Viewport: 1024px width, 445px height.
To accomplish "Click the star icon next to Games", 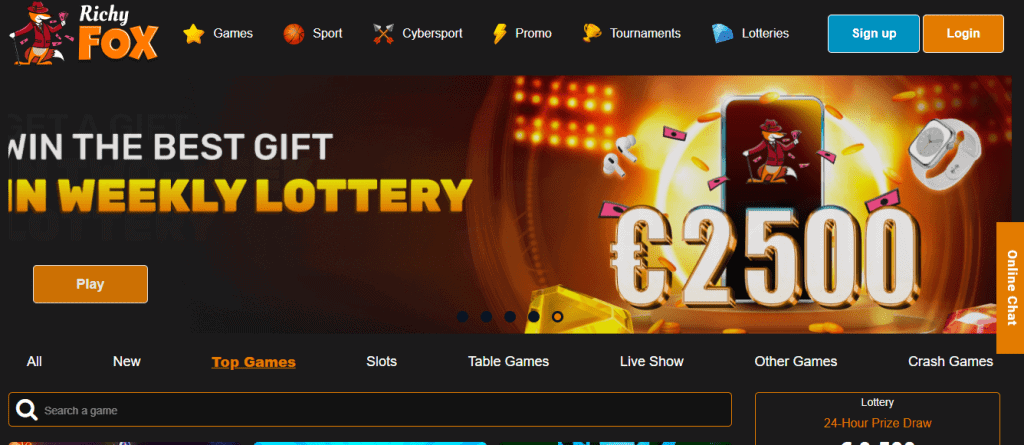I will 194,33.
